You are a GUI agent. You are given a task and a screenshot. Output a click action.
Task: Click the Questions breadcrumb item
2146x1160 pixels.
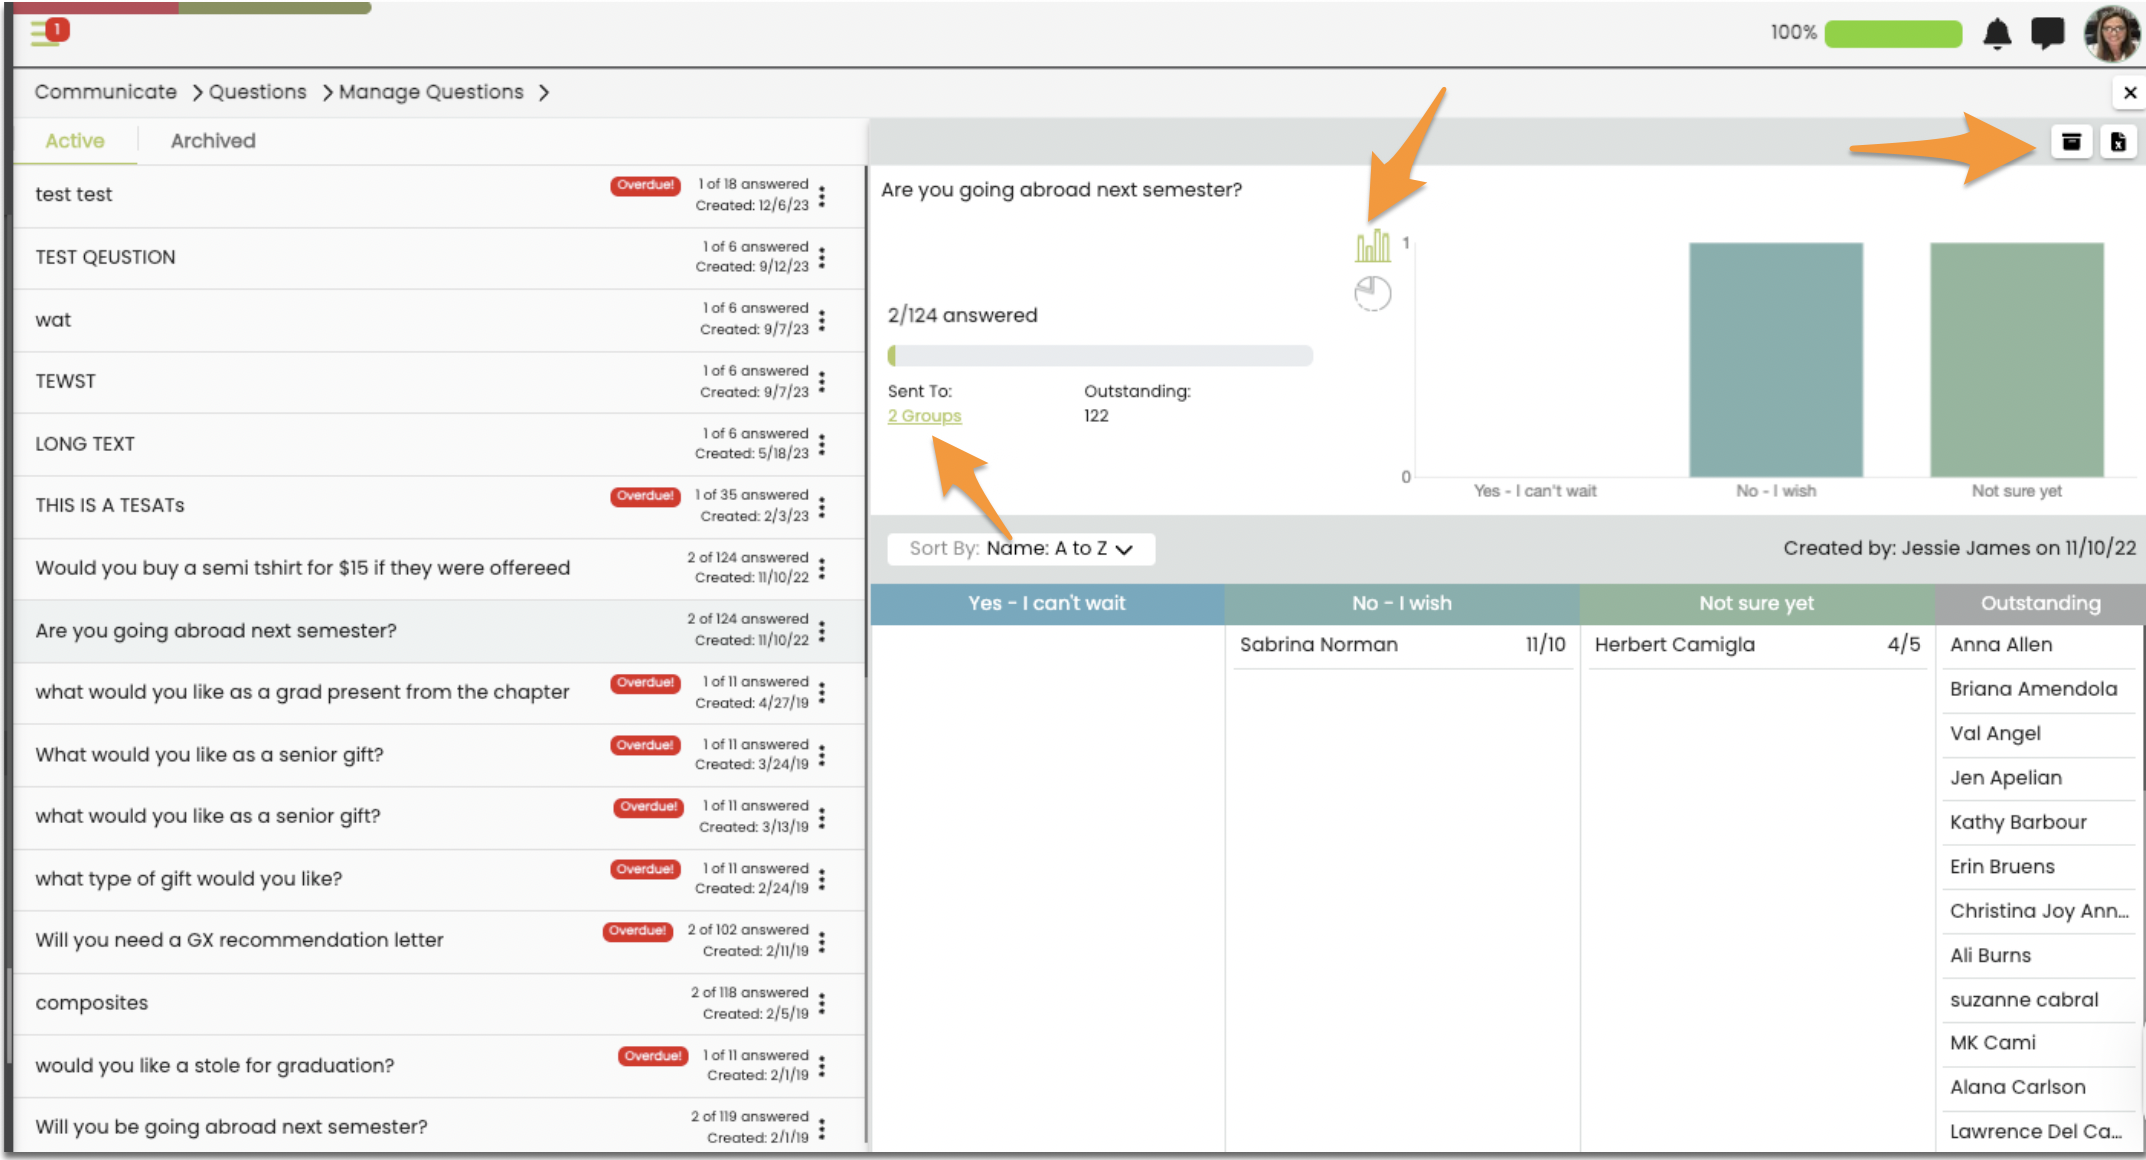[x=257, y=92]
